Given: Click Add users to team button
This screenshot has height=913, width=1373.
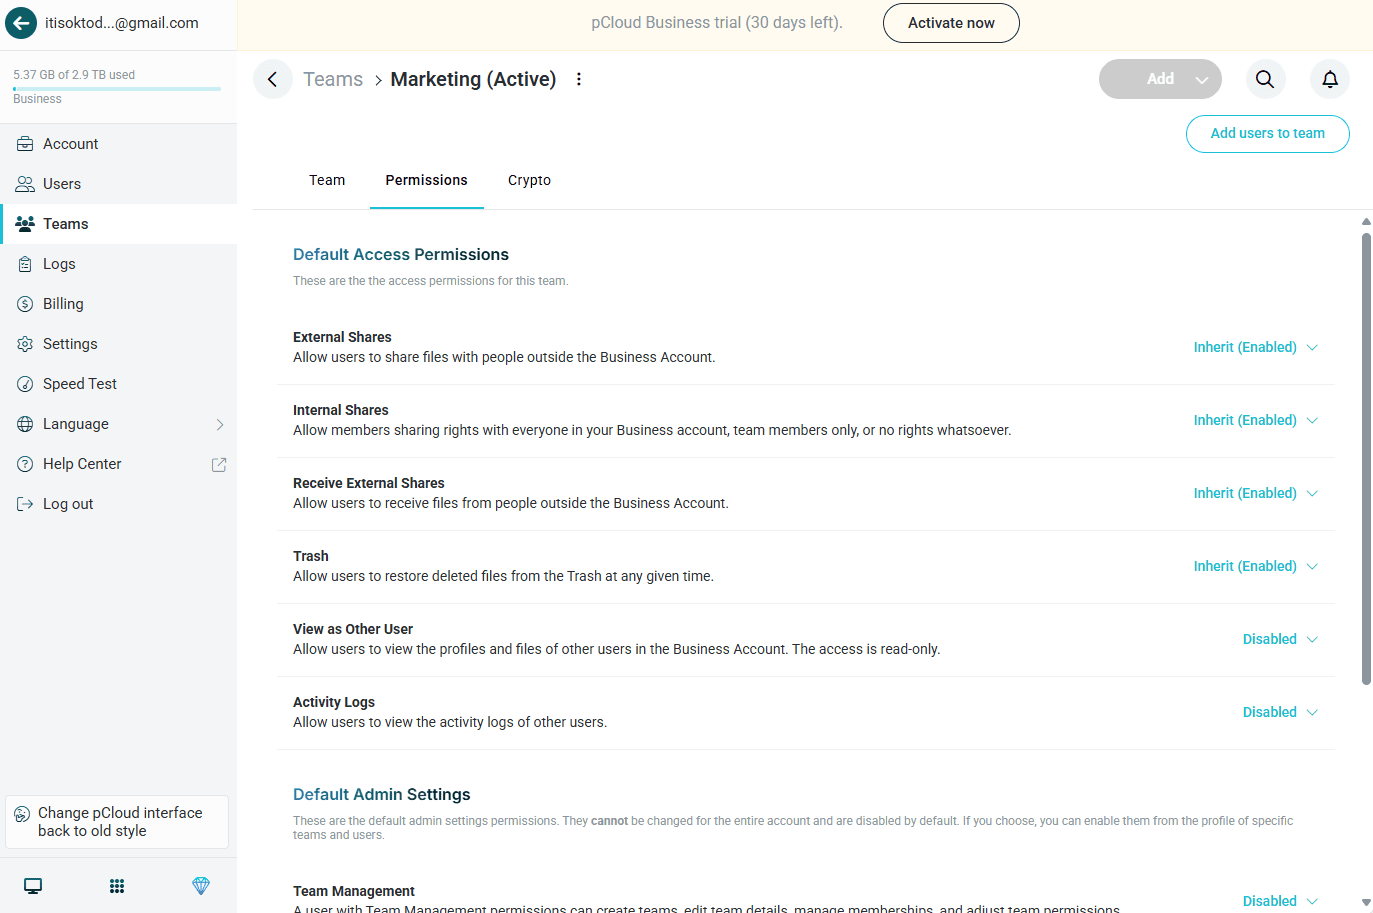Looking at the screenshot, I should pyautogui.click(x=1268, y=134).
